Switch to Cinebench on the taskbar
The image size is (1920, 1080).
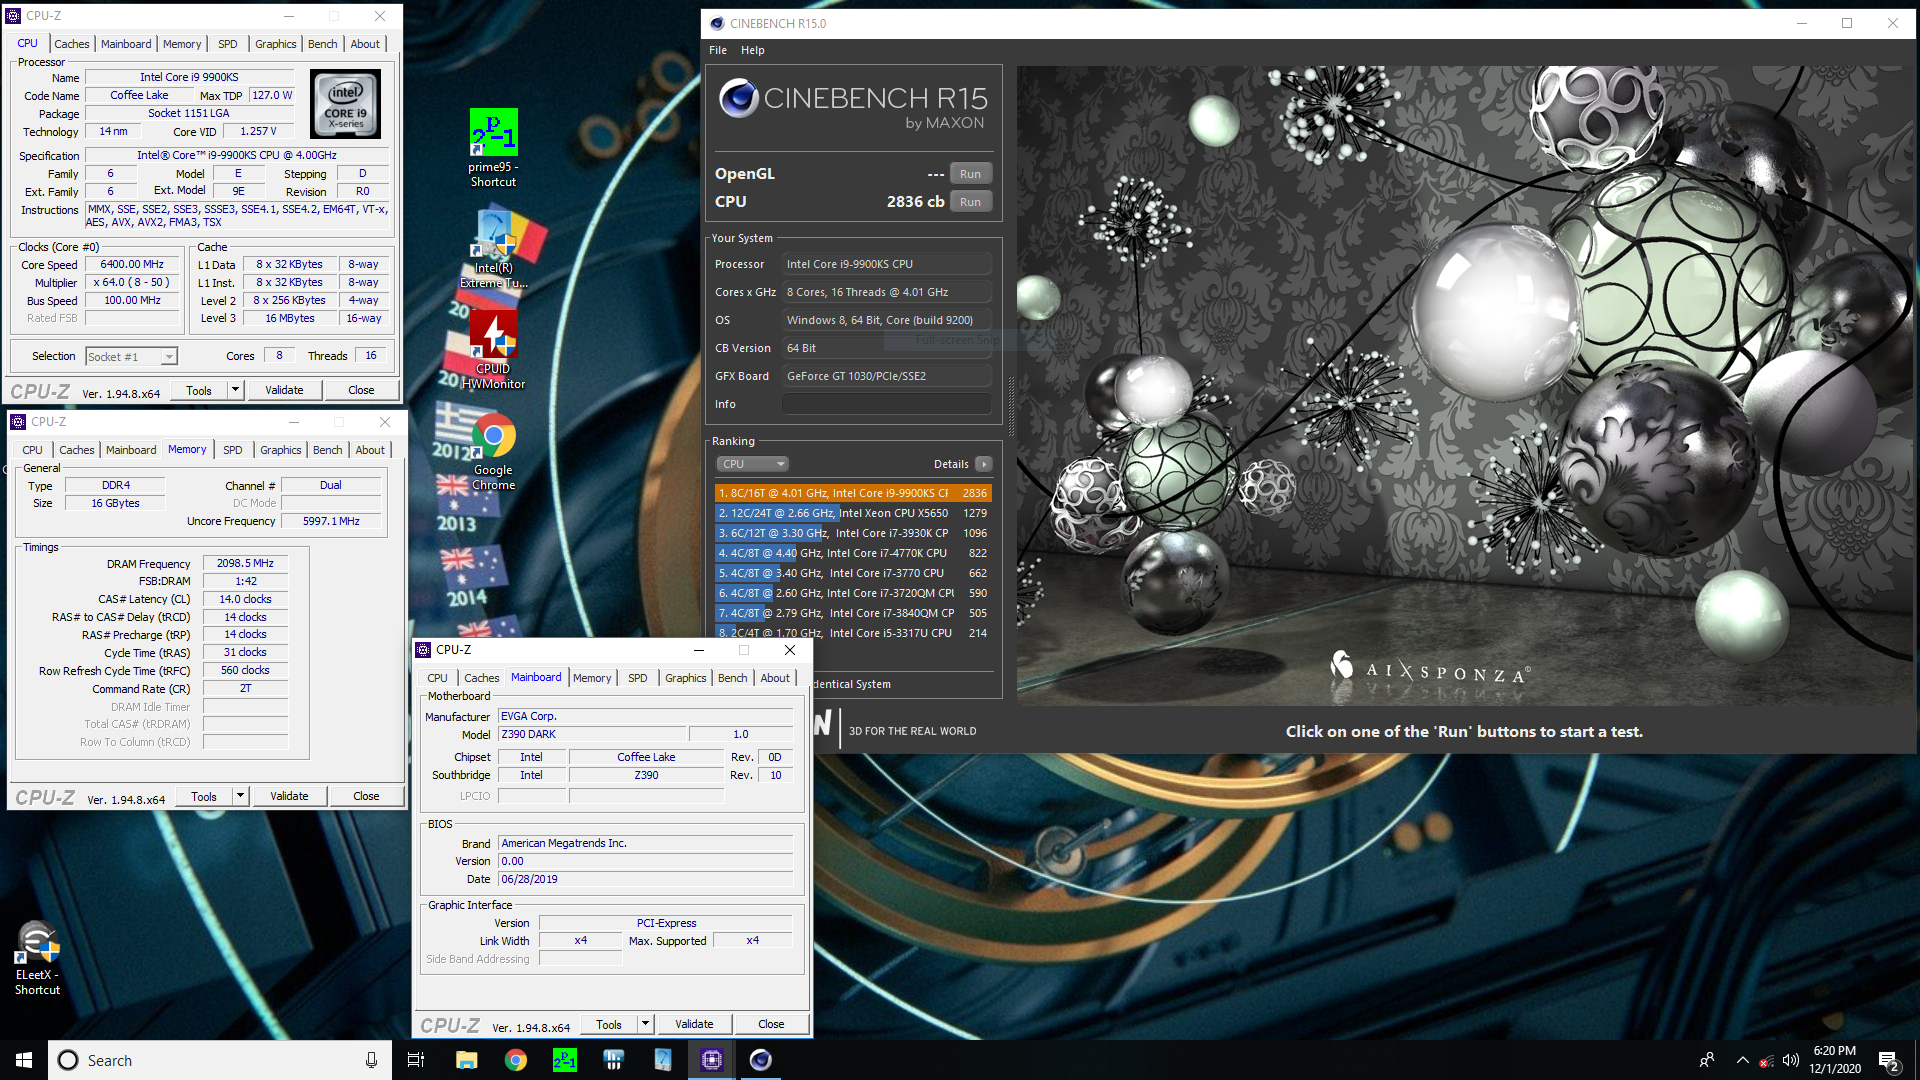(760, 1060)
